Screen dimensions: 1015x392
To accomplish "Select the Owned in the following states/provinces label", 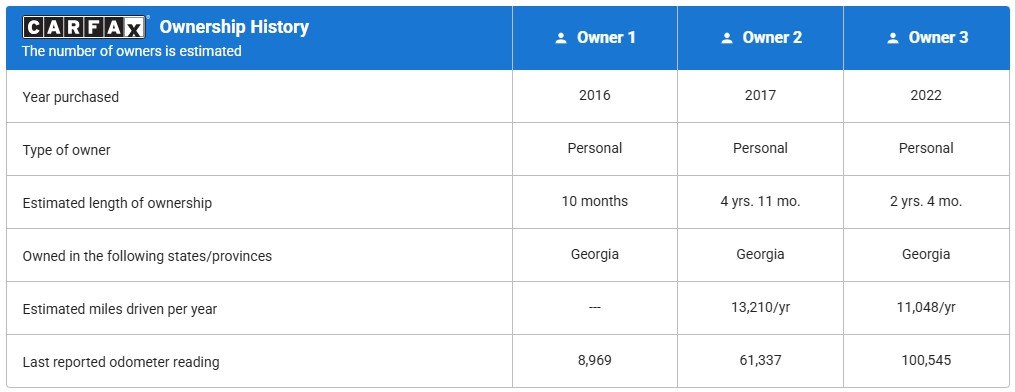I will pyautogui.click(x=147, y=256).
